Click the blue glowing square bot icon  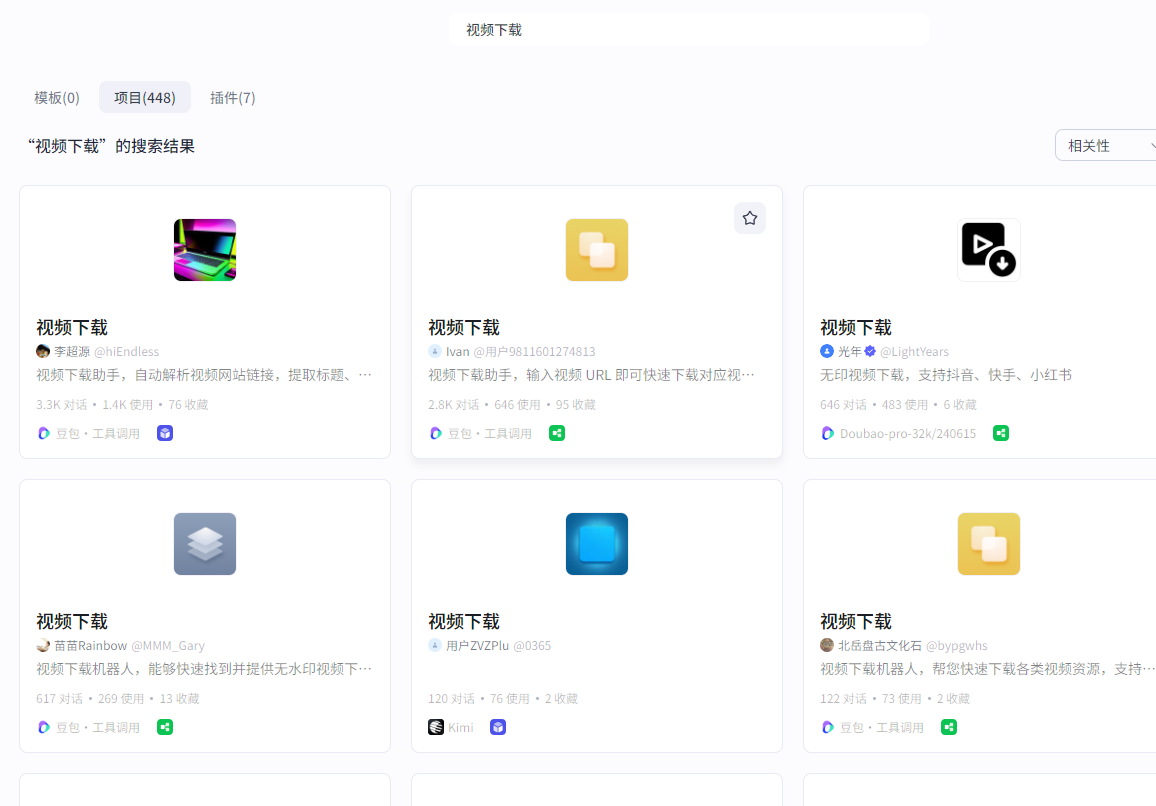point(597,544)
